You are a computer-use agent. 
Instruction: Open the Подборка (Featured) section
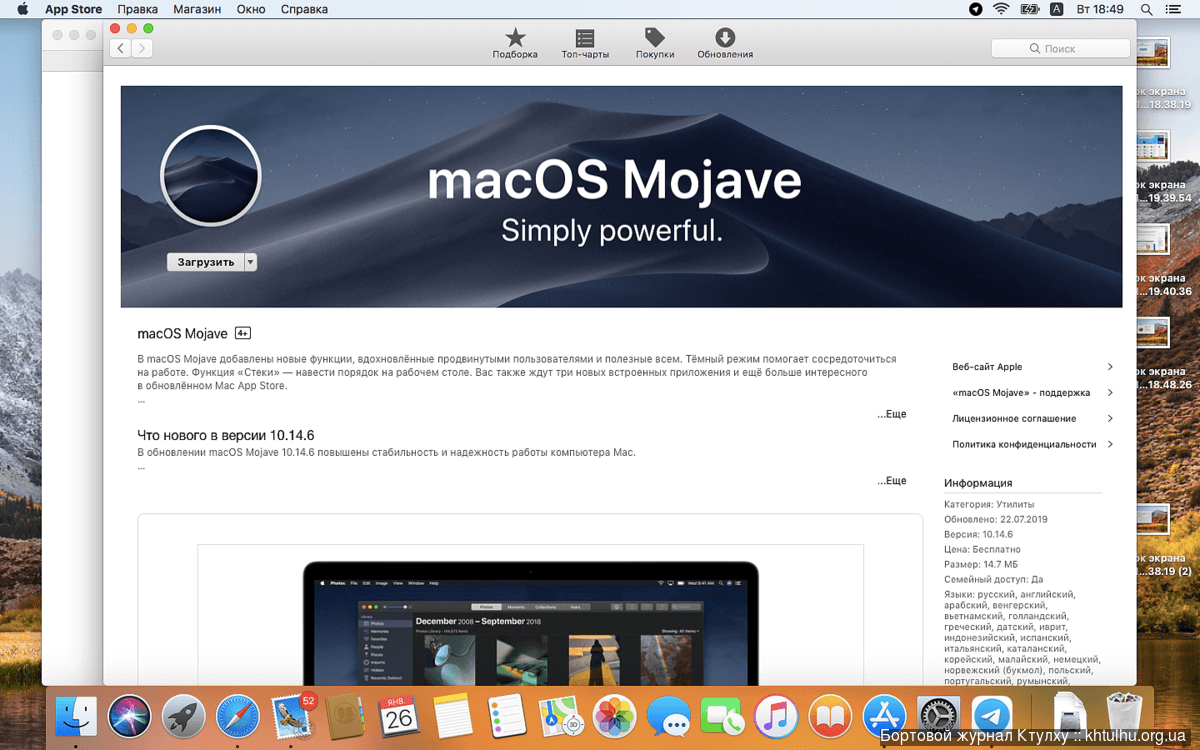(515, 44)
